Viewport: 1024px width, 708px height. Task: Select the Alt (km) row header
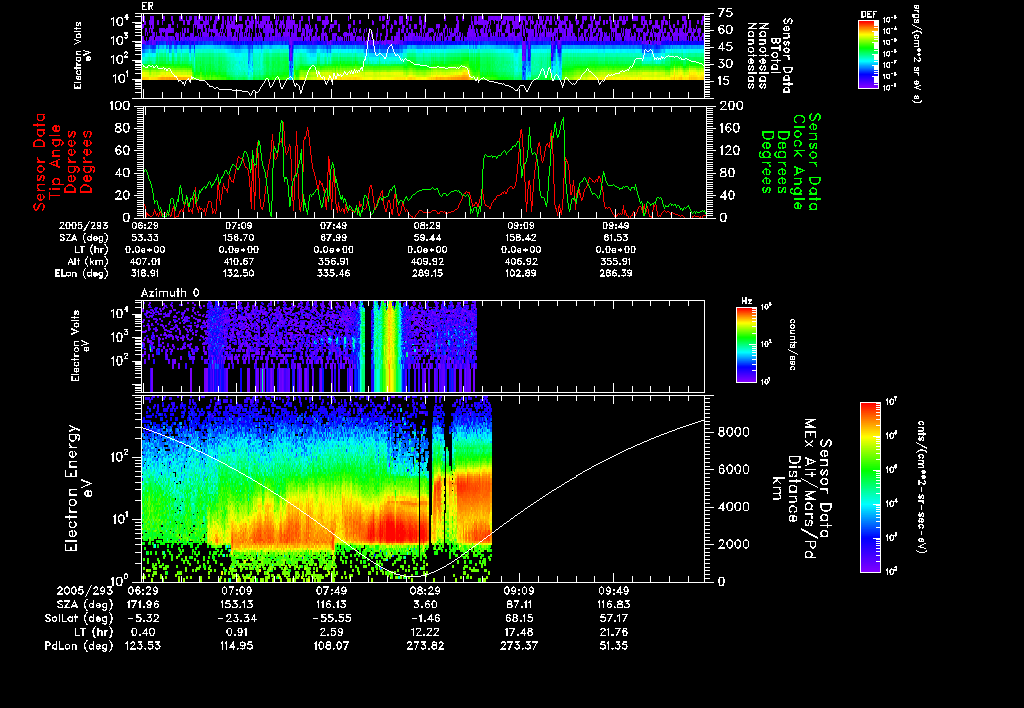tap(88, 261)
